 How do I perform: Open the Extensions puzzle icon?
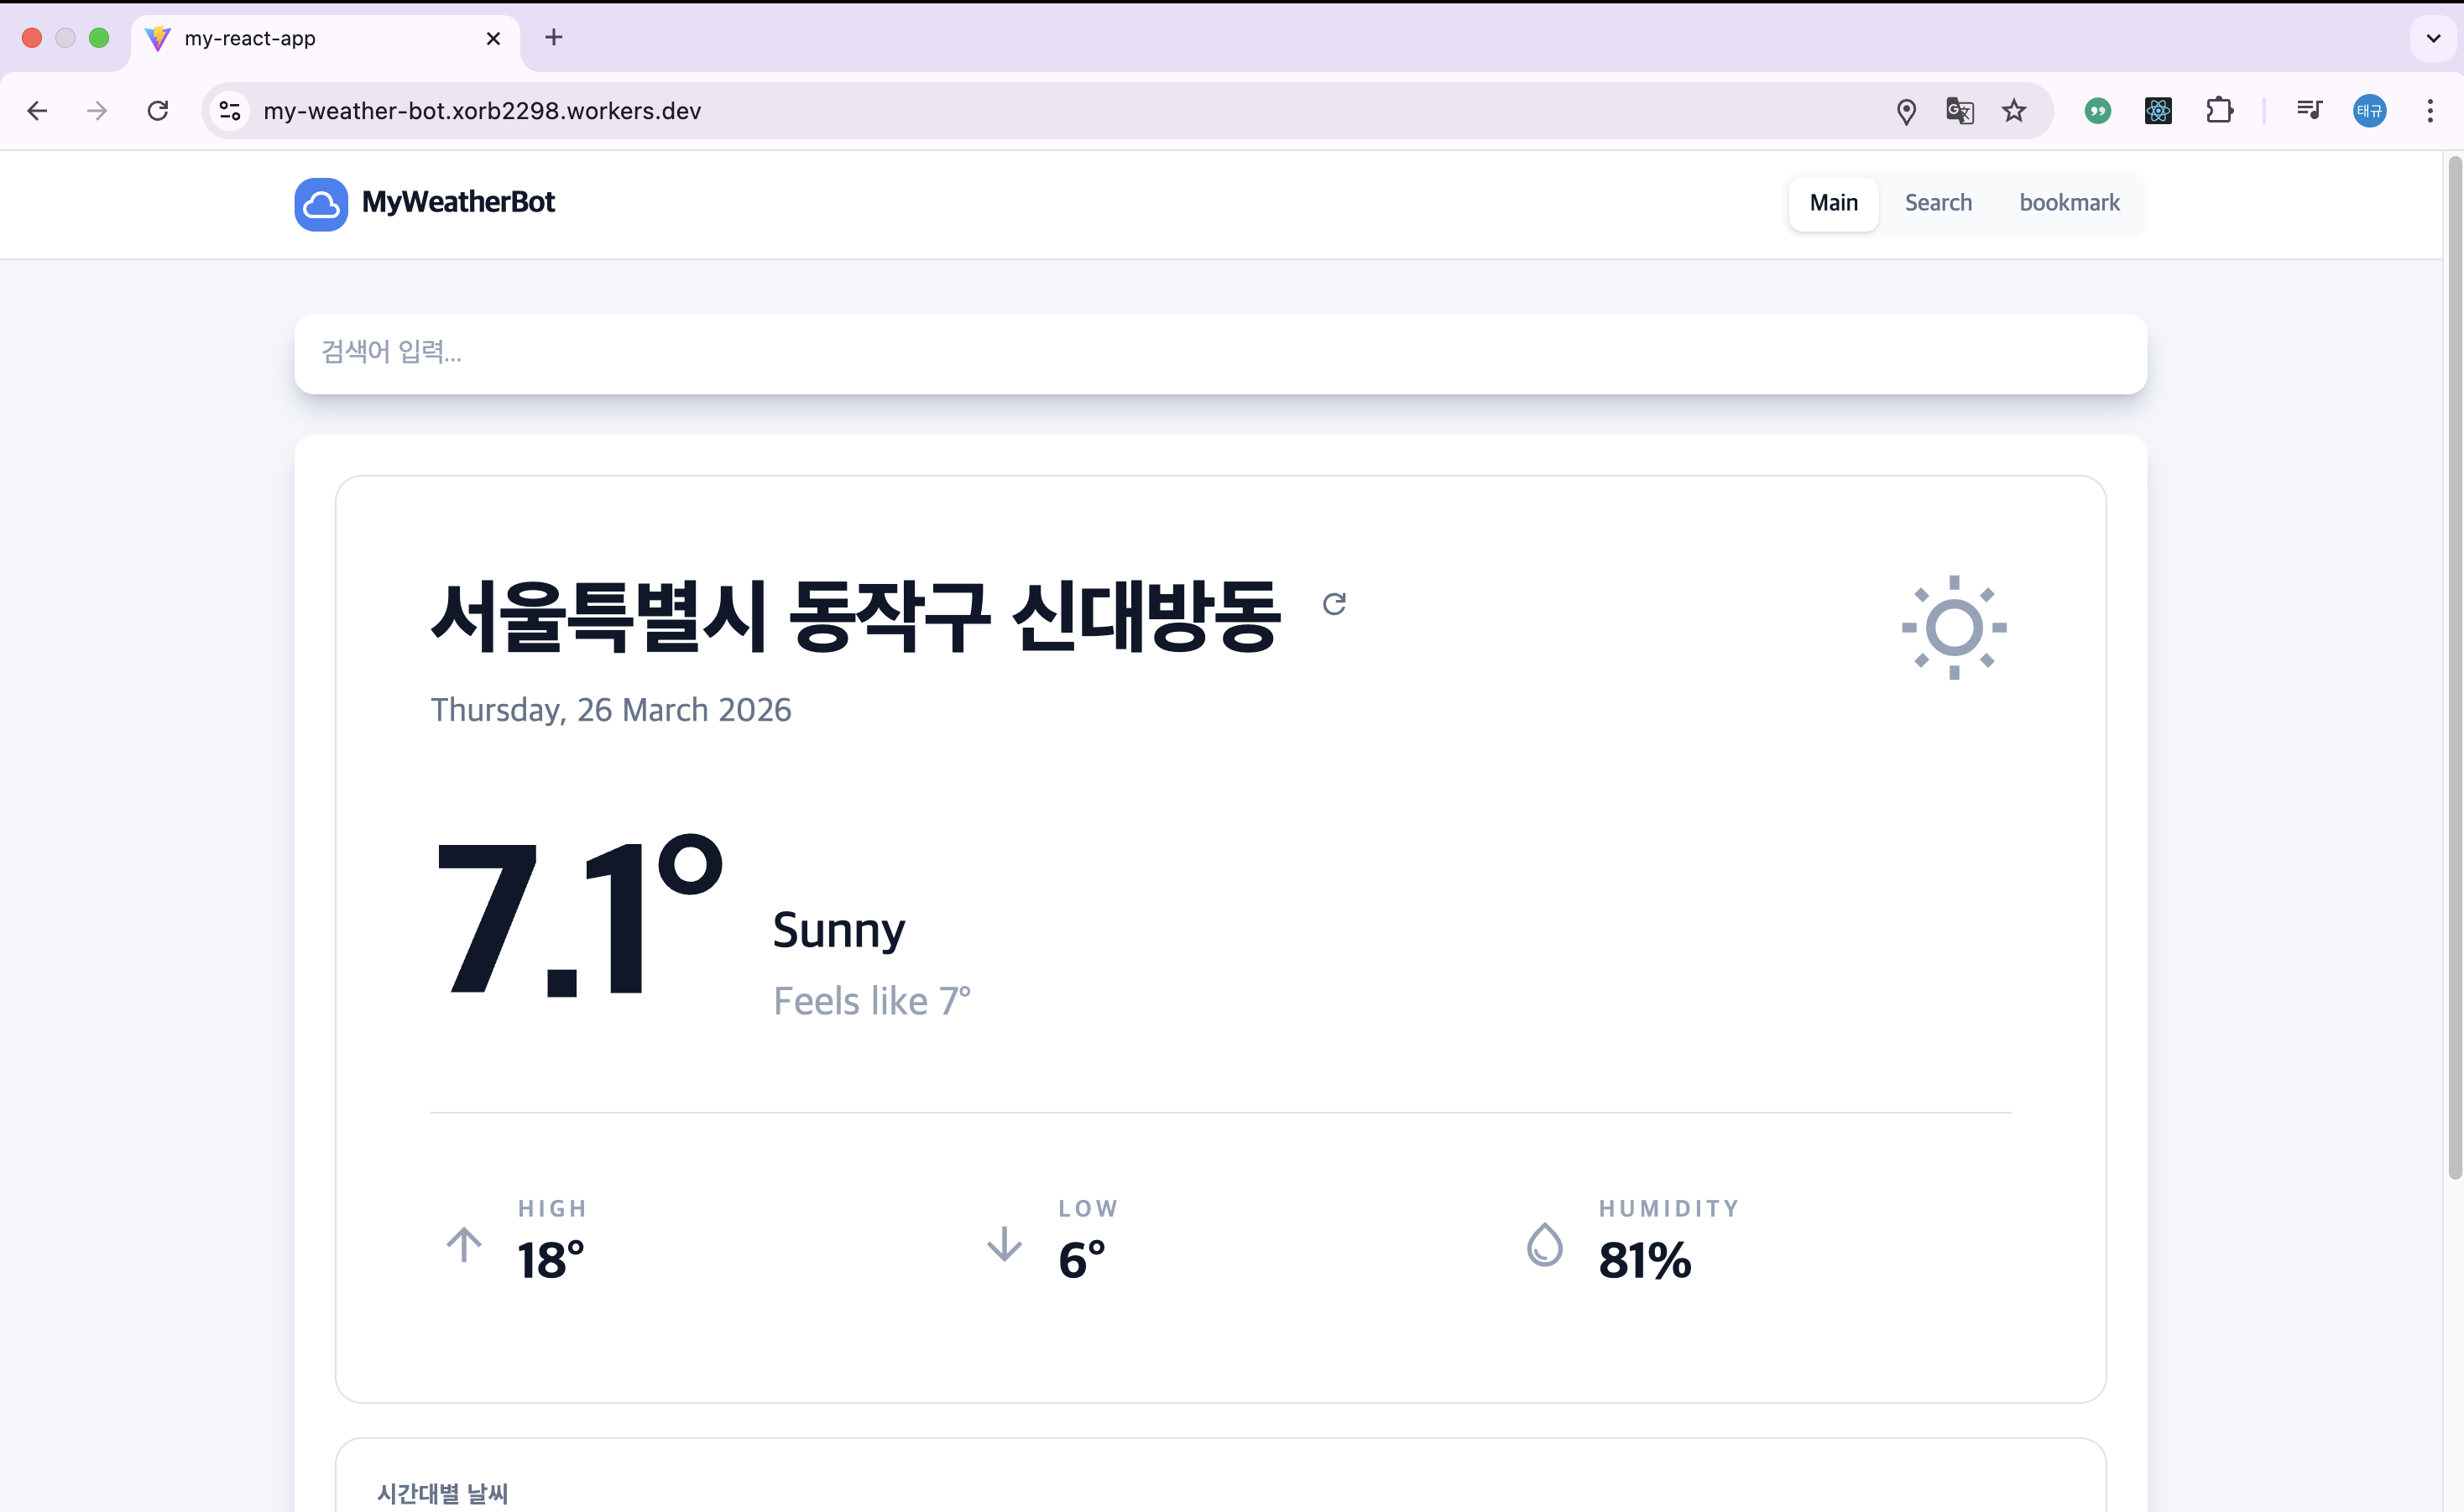(2219, 111)
